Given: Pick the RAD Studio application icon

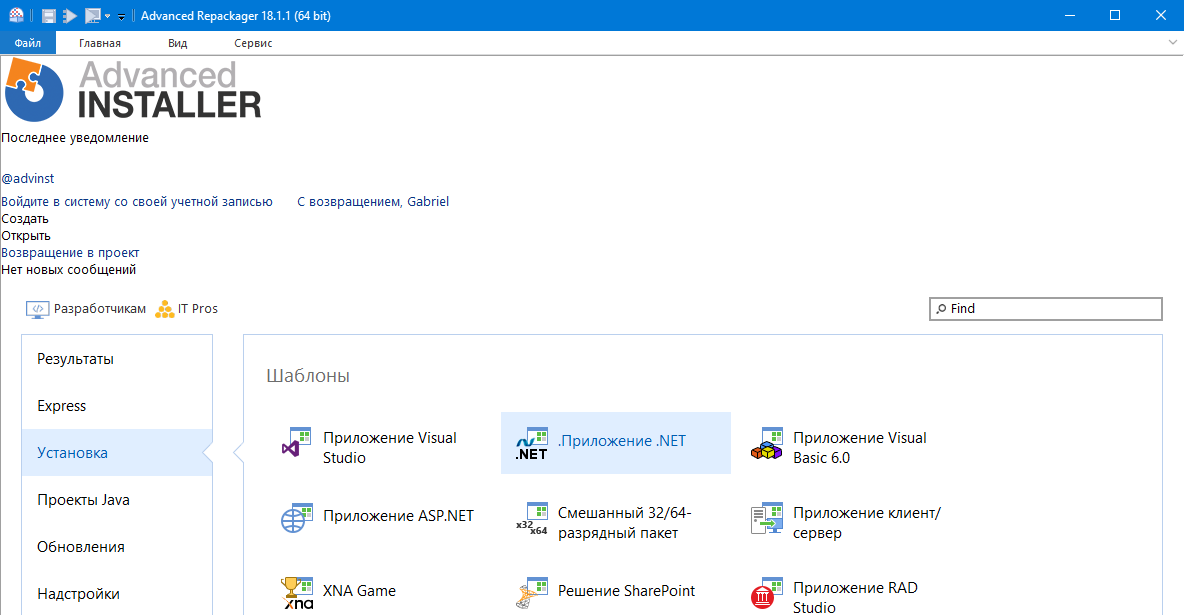Looking at the screenshot, I should [x=766, y=593].
